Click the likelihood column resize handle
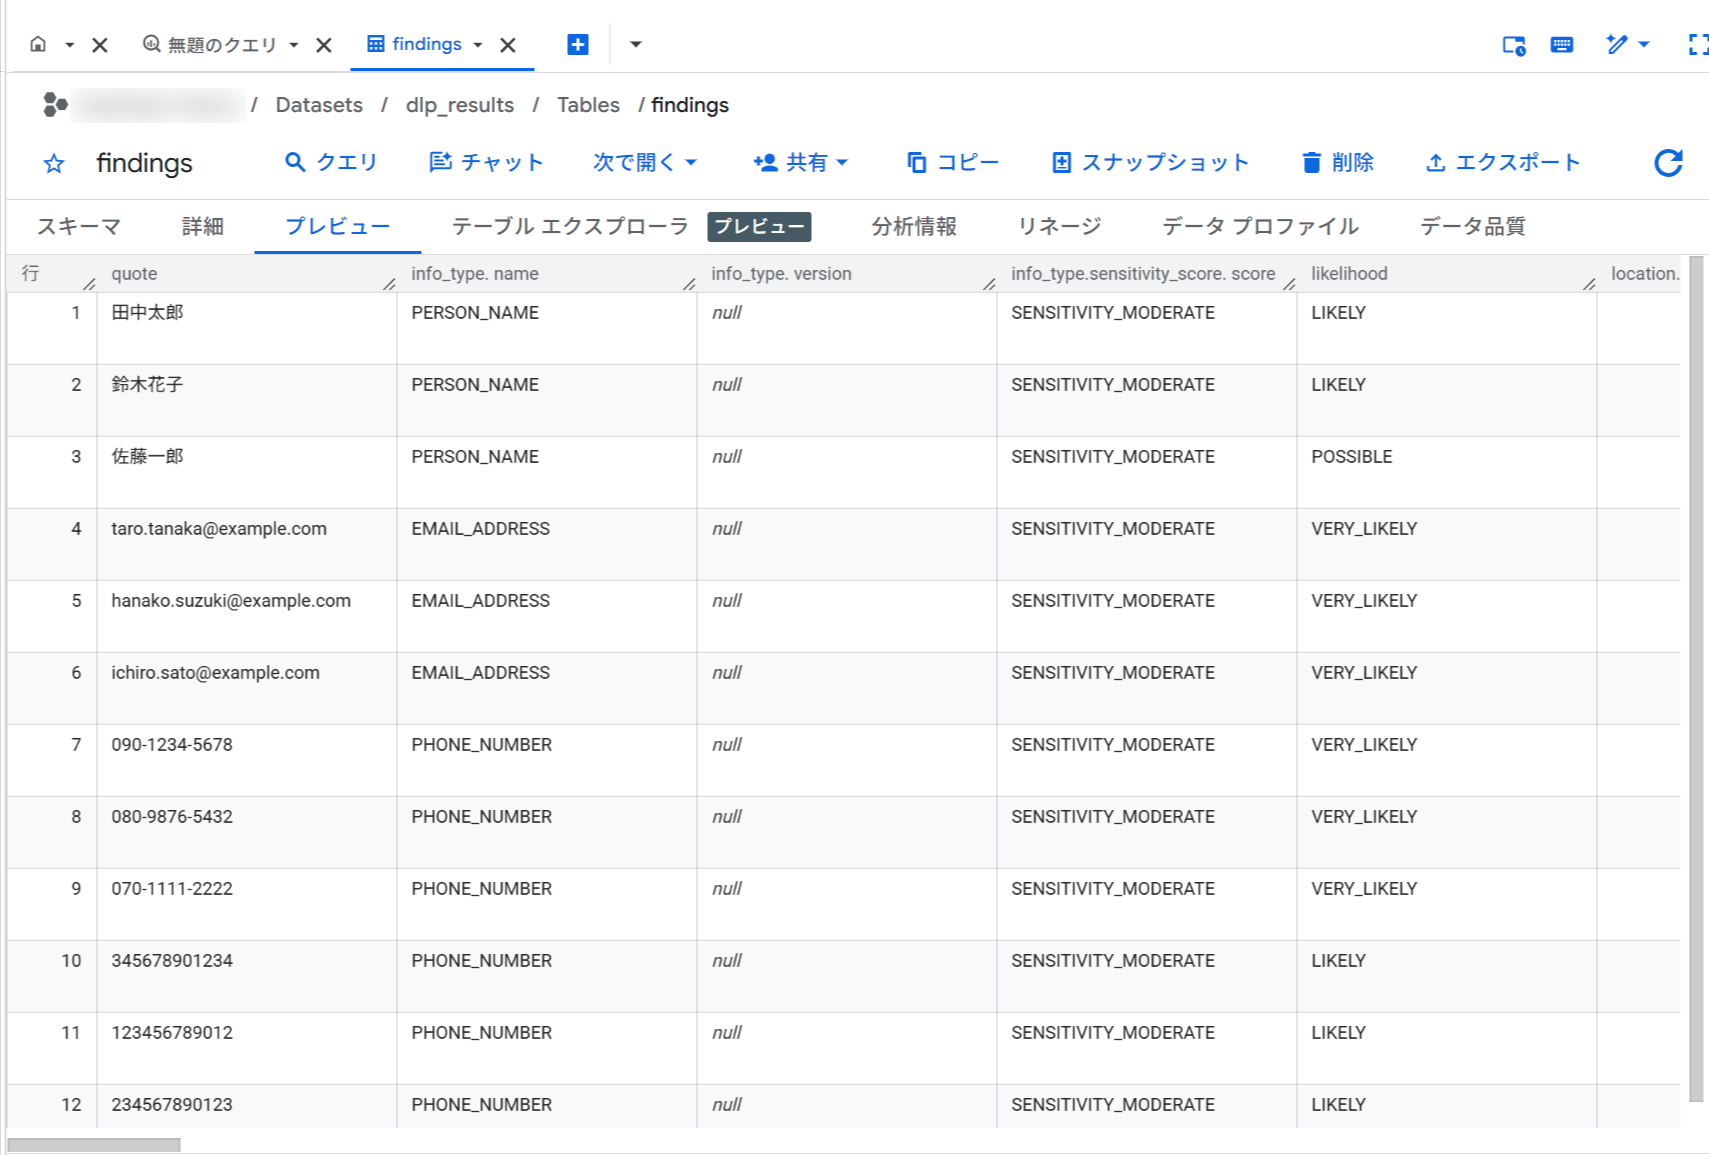The width and height of the screenshot is (1709, 1155). [1589, 284]
